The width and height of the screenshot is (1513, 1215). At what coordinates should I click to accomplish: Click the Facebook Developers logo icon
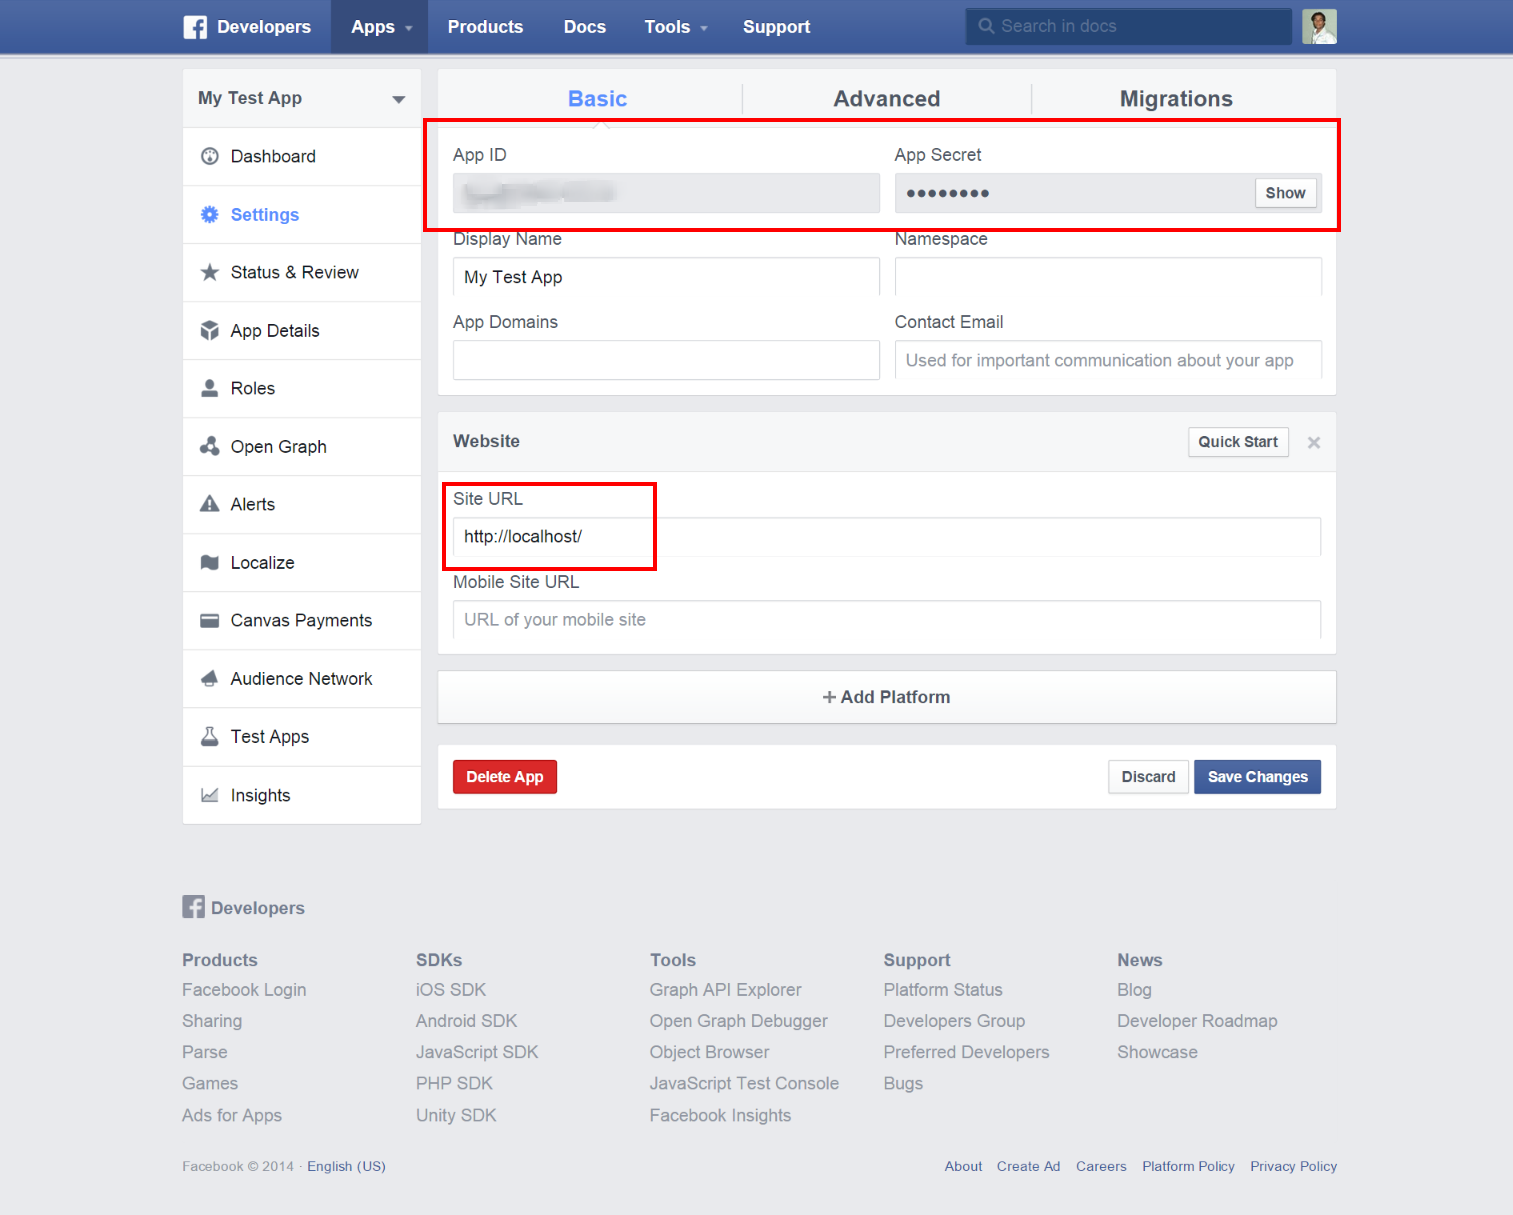pyautogui.click(x=195, y=27)
